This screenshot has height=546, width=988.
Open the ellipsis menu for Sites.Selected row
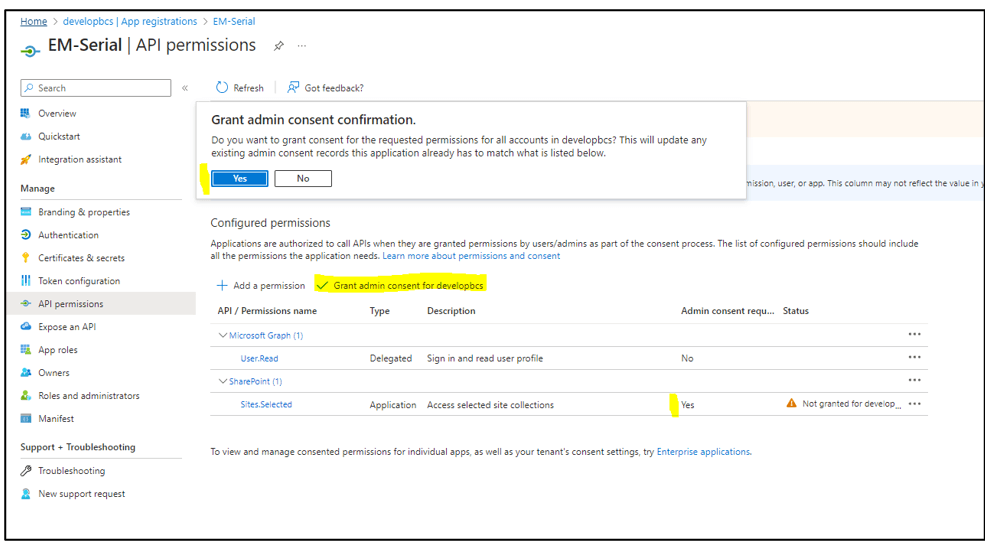click(914, 404)
